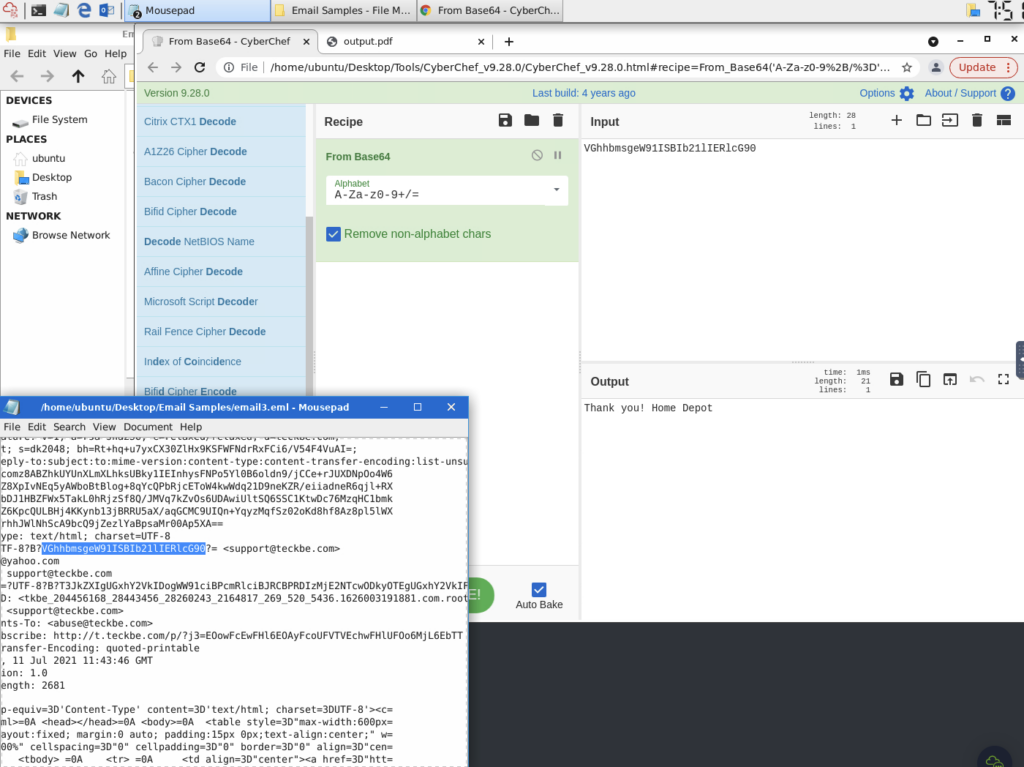The width and height of the screenshot is (1024, 767).
Task: Select the Chrome address bar
Action: [x=579, y=67]
